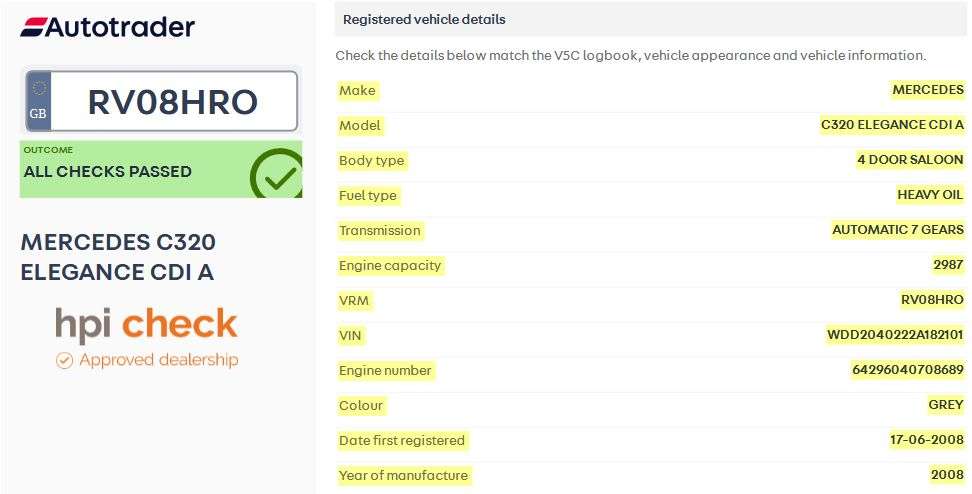Select the RV08HRO number plate
972x494 pixels.
click(x=161, y=101)
